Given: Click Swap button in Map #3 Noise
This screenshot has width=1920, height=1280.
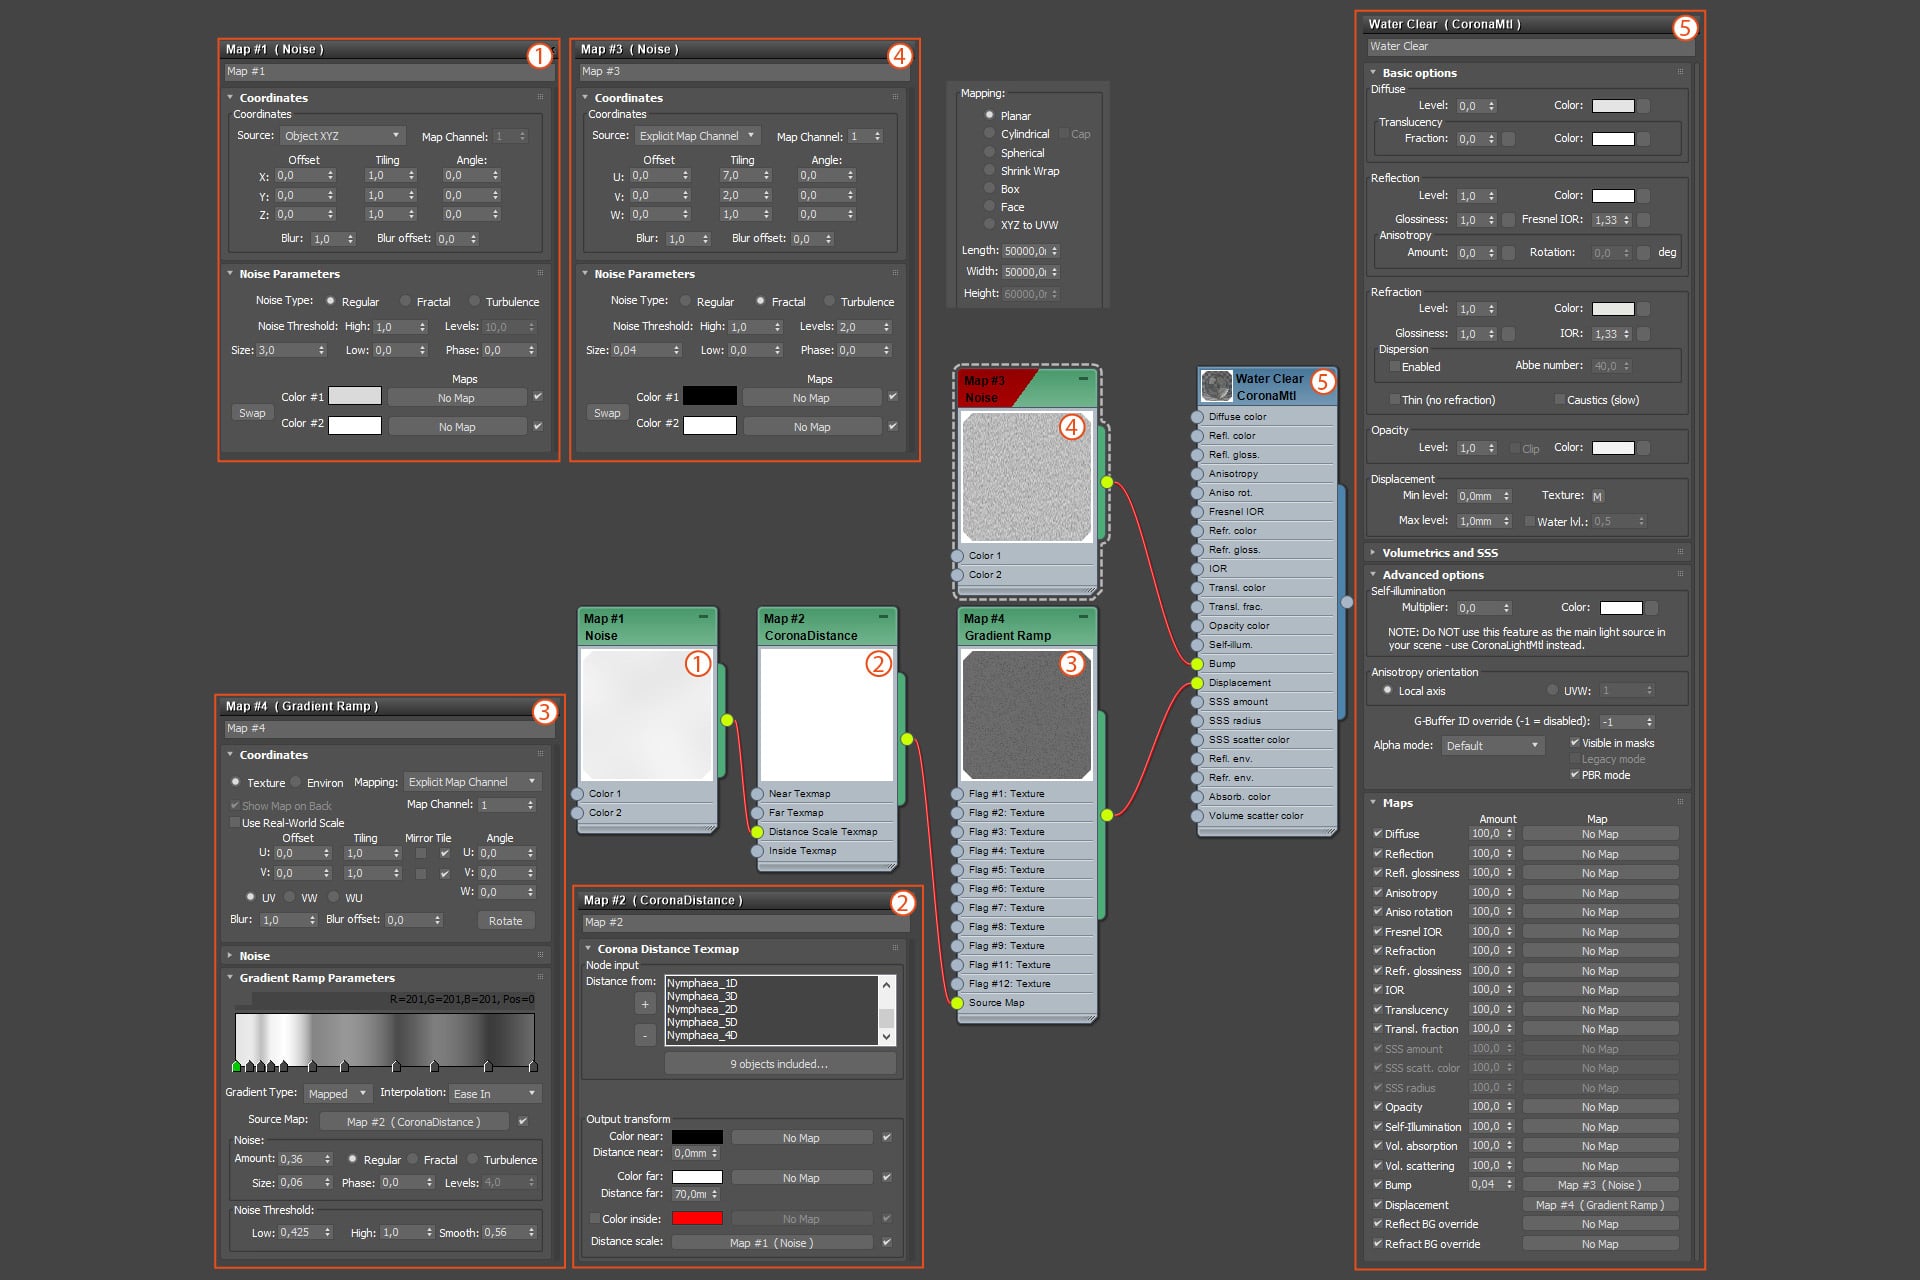Looking at the screenshot, I should (607, 413).
